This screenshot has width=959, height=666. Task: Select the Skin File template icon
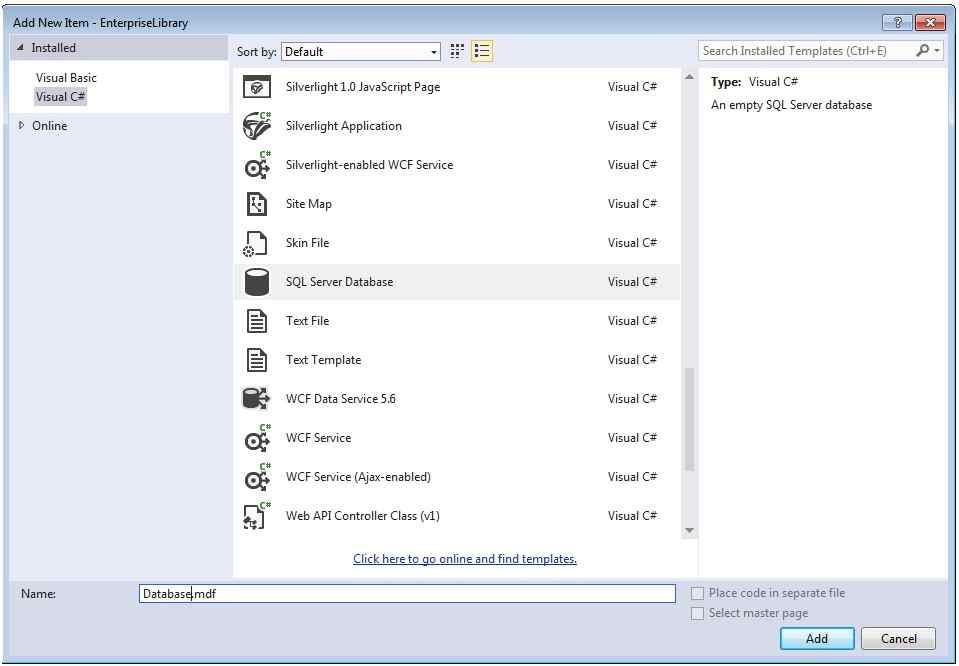point(256,242)
